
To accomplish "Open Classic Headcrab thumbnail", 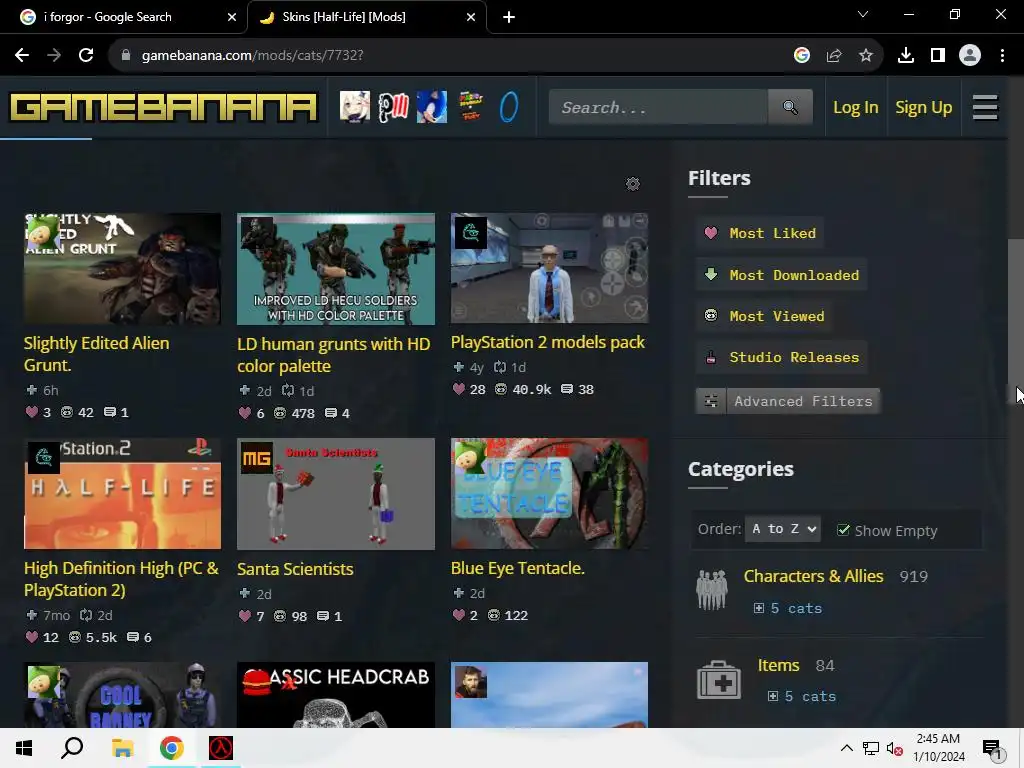I will click(x=336, y=695).
